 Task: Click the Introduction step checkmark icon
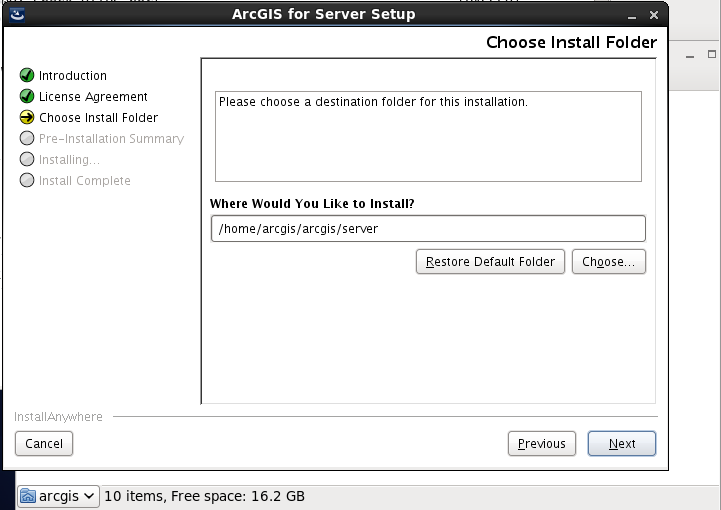coord(27,75)
